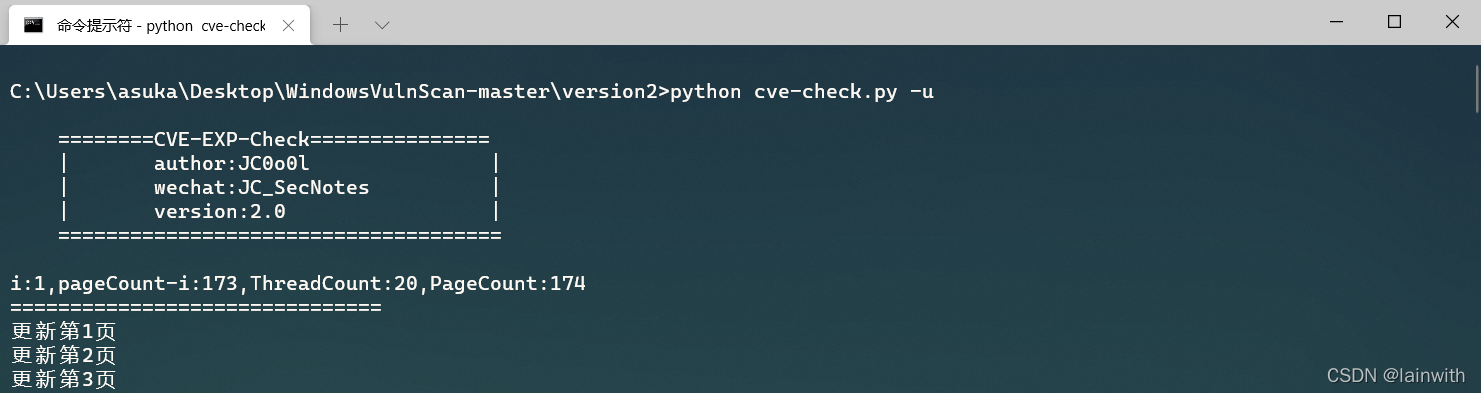
Task: Maximize the terminal window
Action: tap(1394, 22)
